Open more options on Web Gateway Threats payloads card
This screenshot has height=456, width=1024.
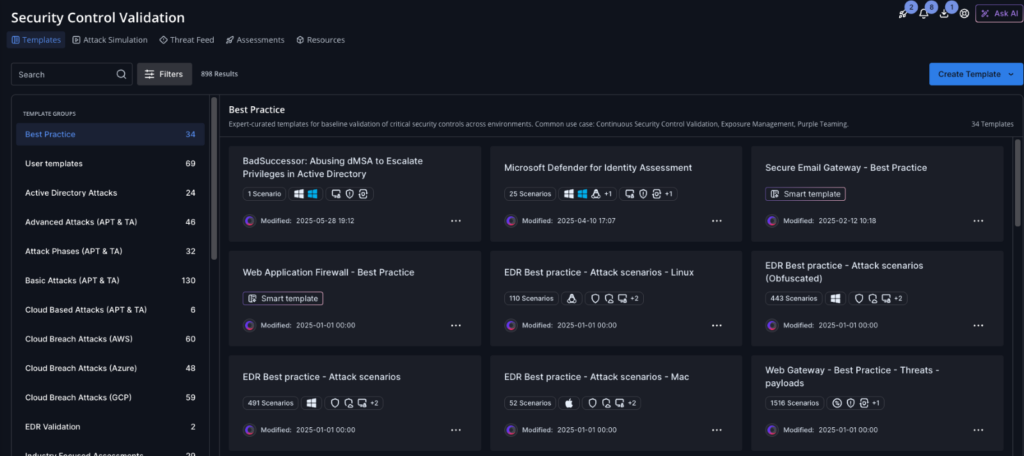click(x=978, y=430)
